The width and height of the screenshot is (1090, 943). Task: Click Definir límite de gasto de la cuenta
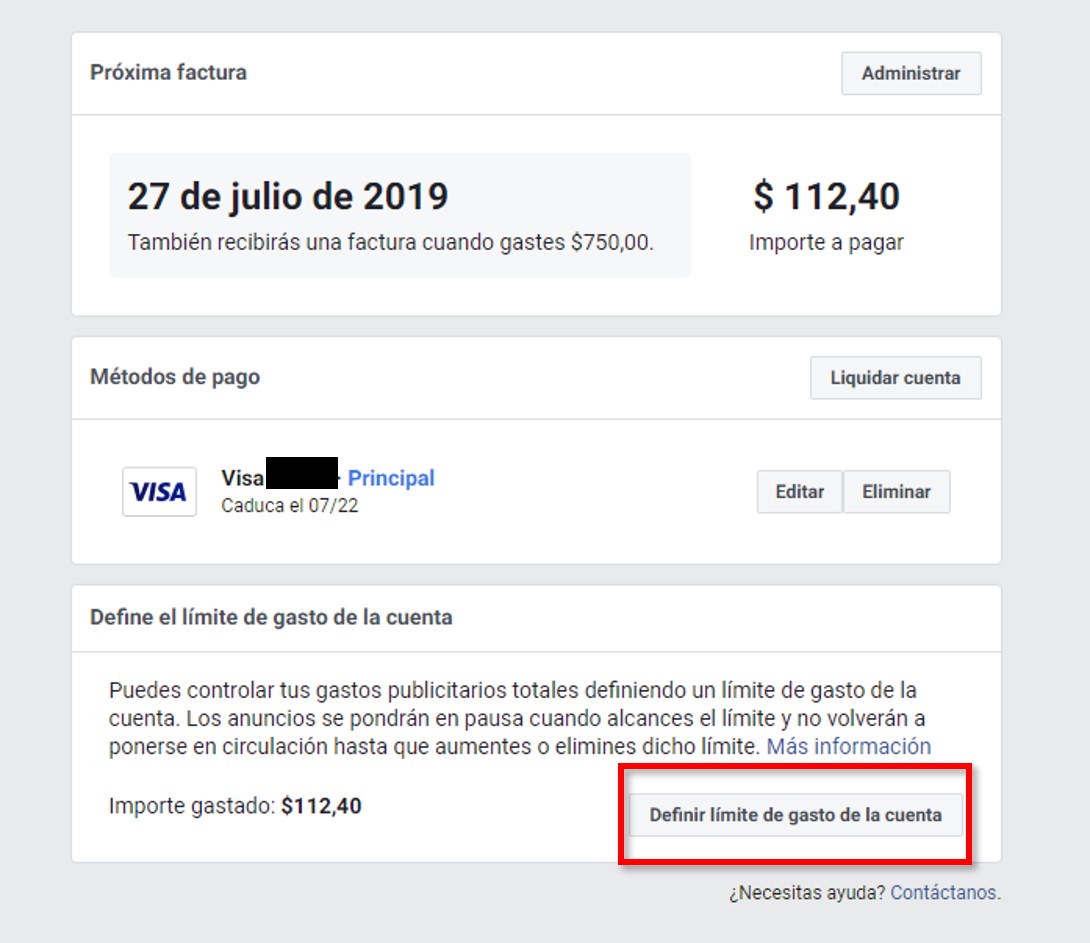coord(795,814)
